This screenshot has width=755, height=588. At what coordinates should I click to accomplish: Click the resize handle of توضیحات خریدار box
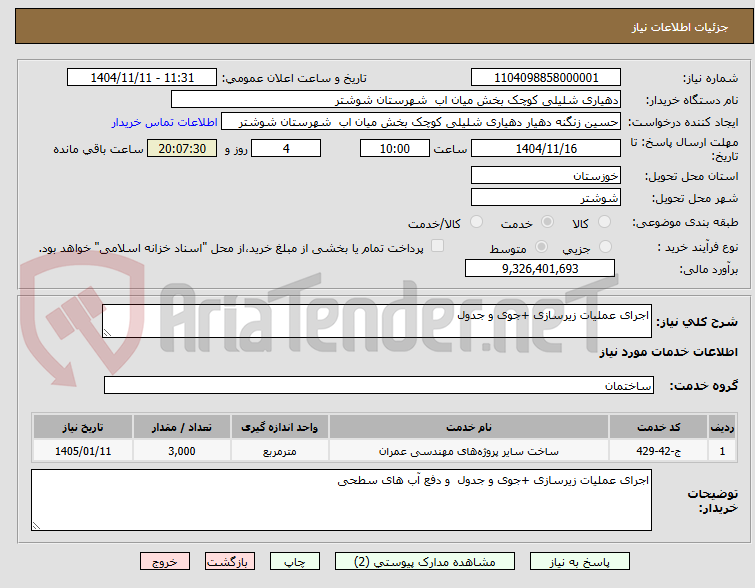point(36,525)
